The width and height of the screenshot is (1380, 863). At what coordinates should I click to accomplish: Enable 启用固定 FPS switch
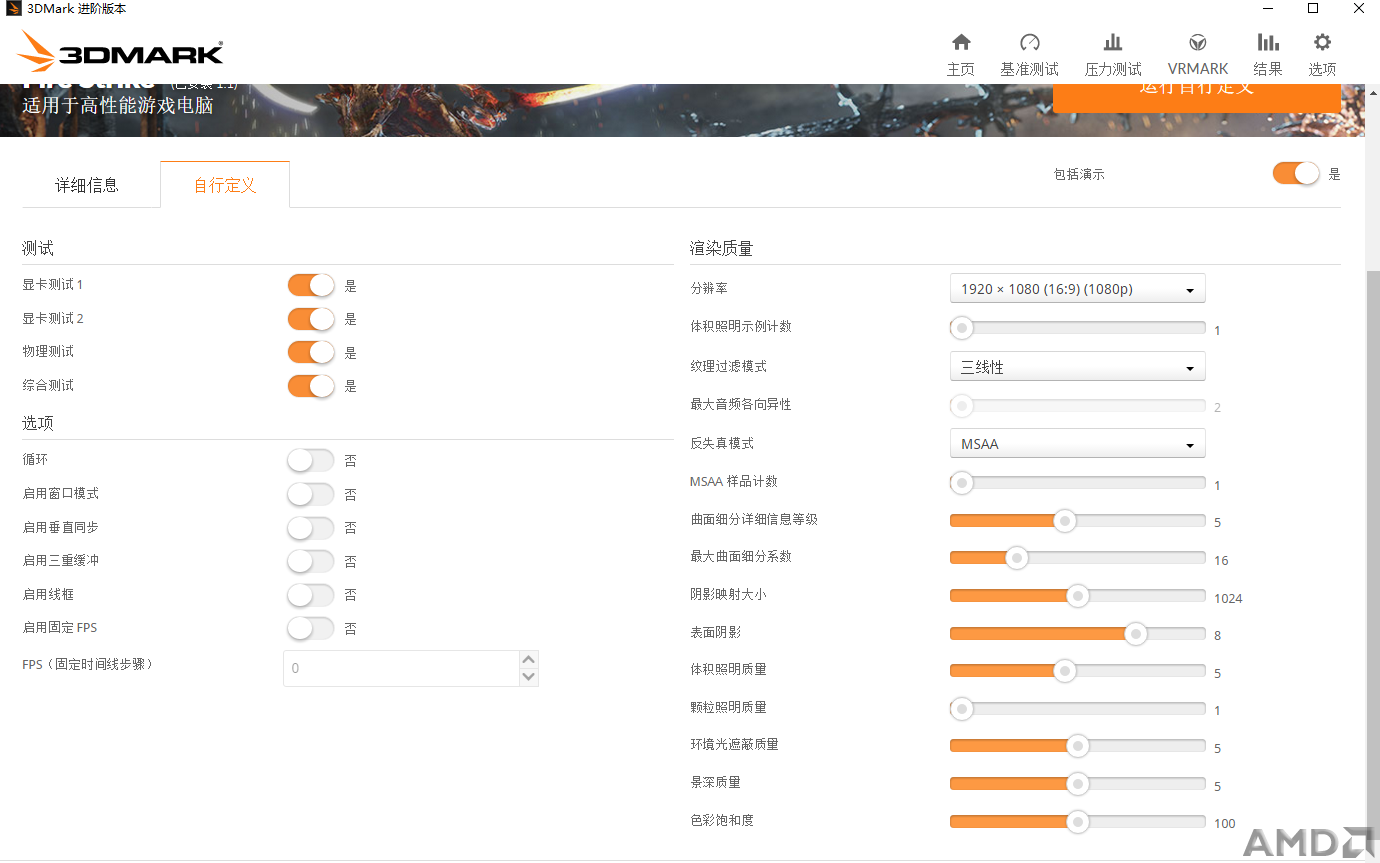[x=311, y=628]
